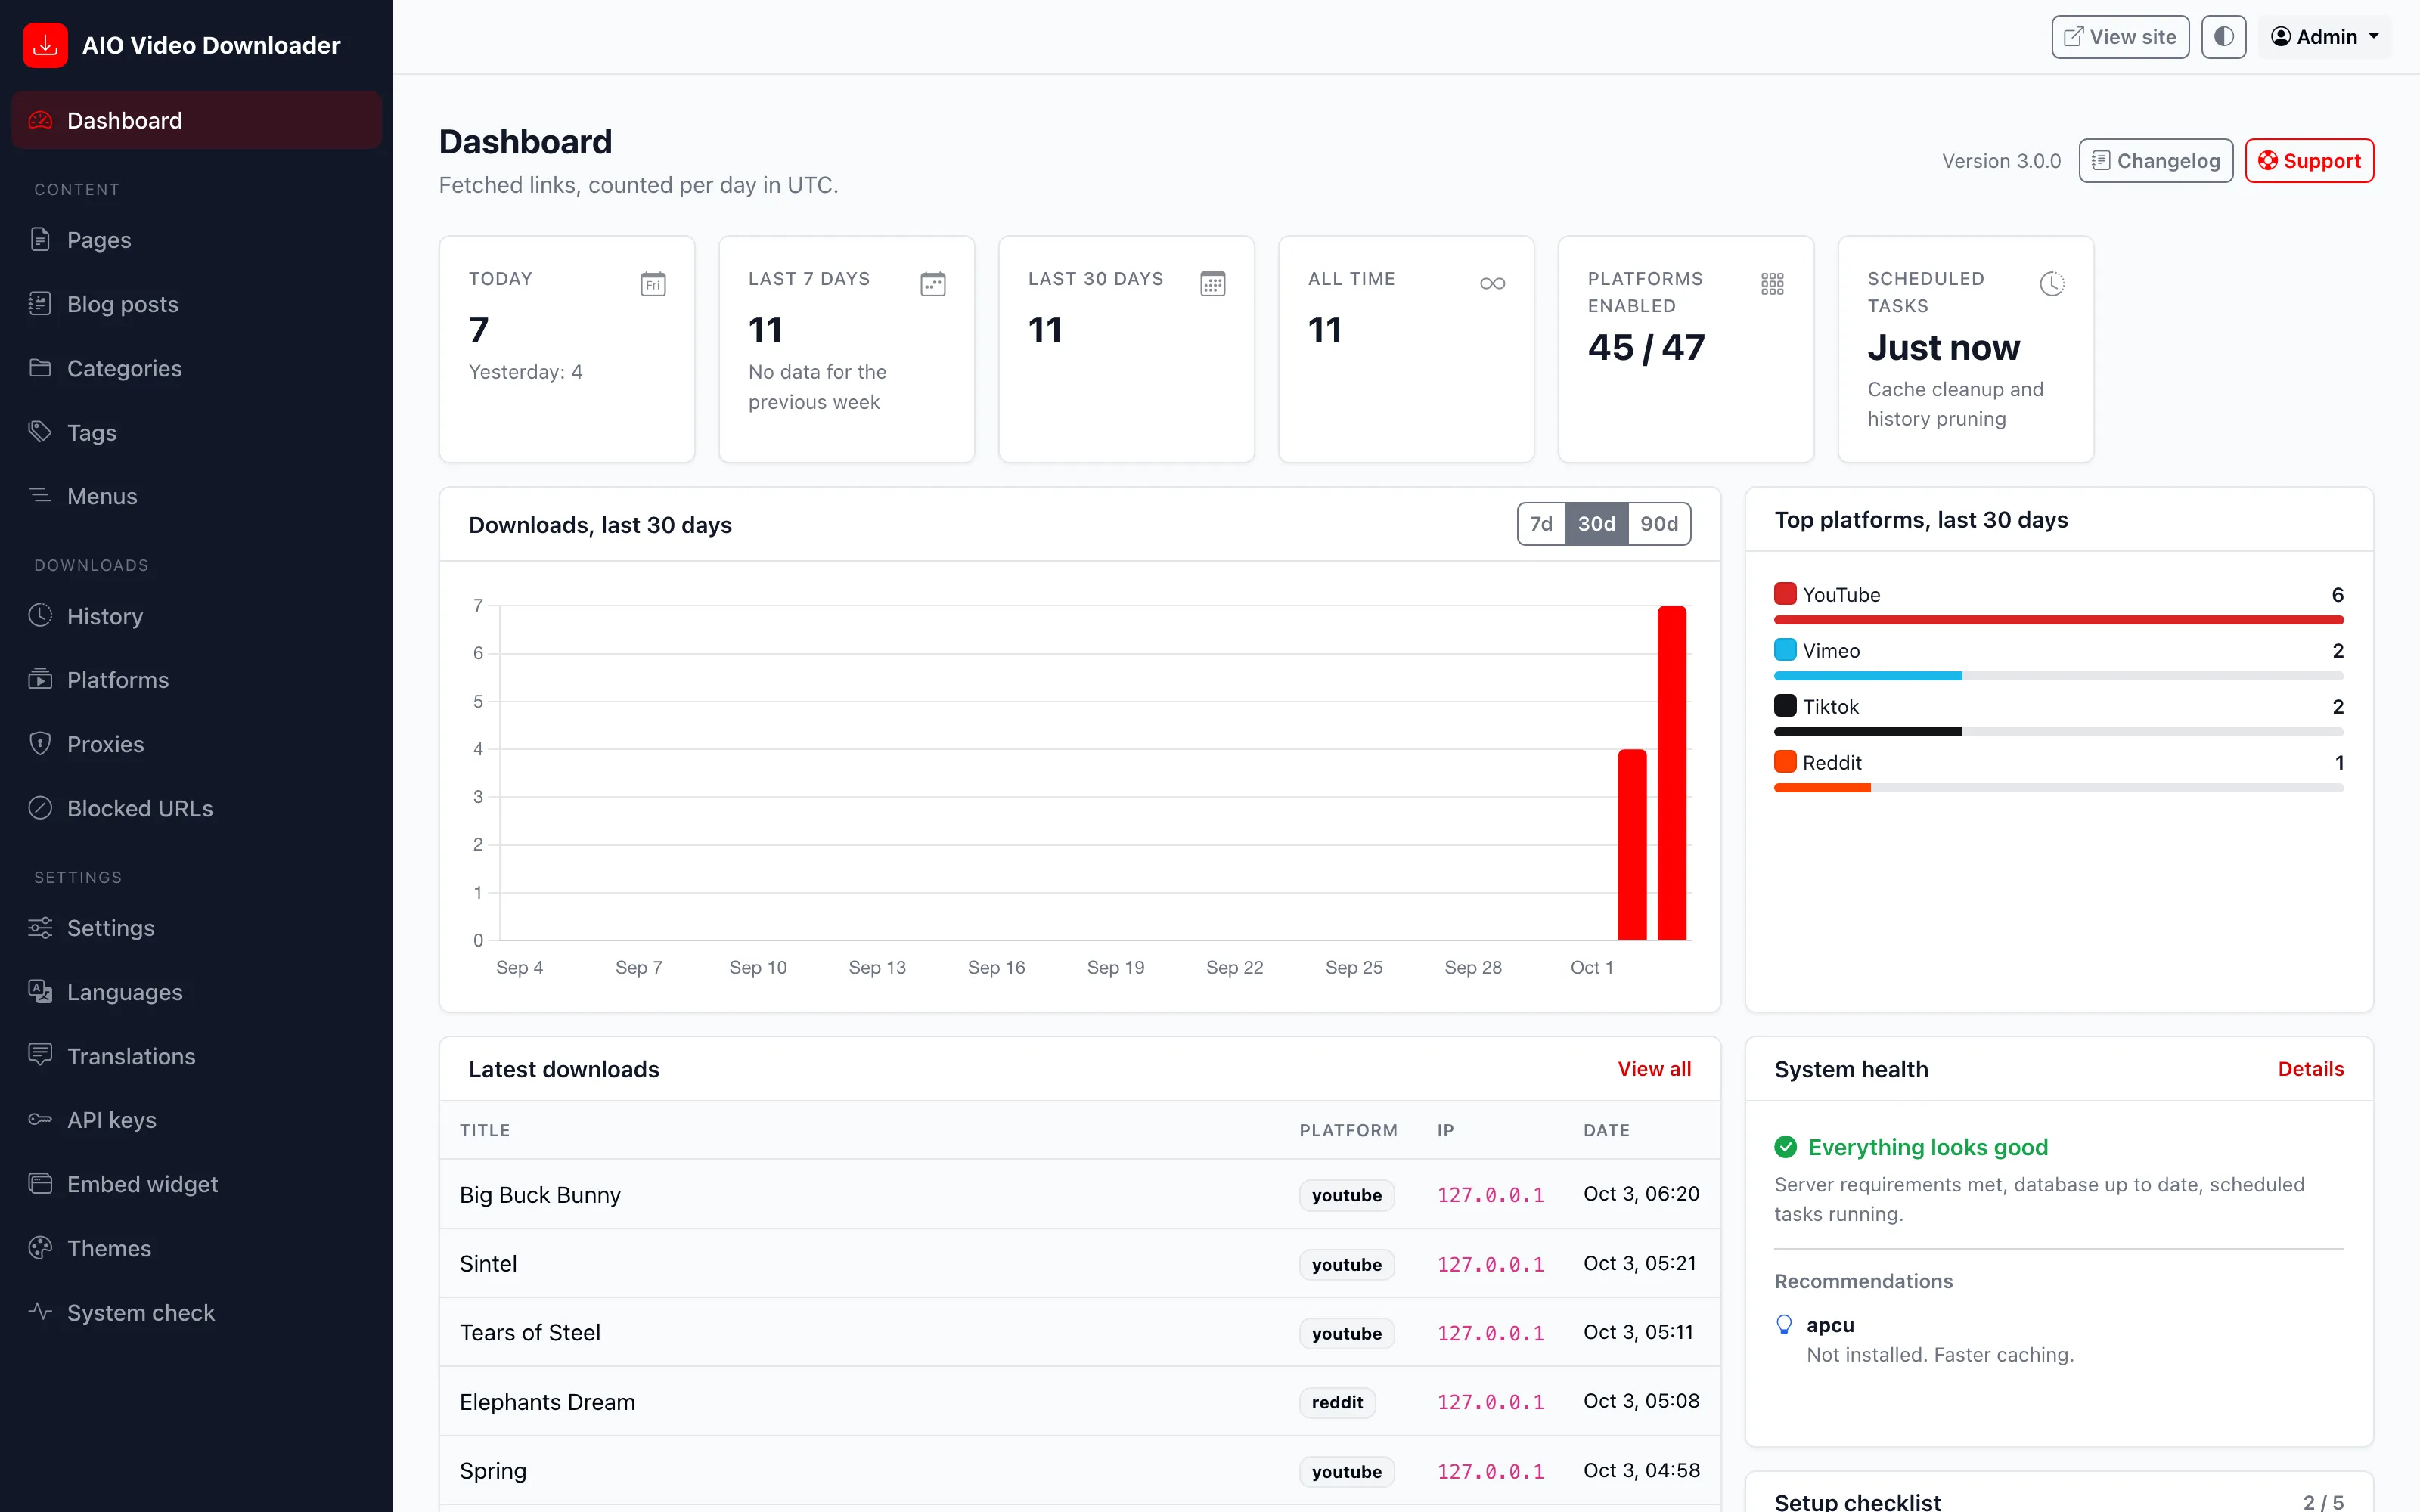Click the reddit platform badge

pos(1337,1402)
